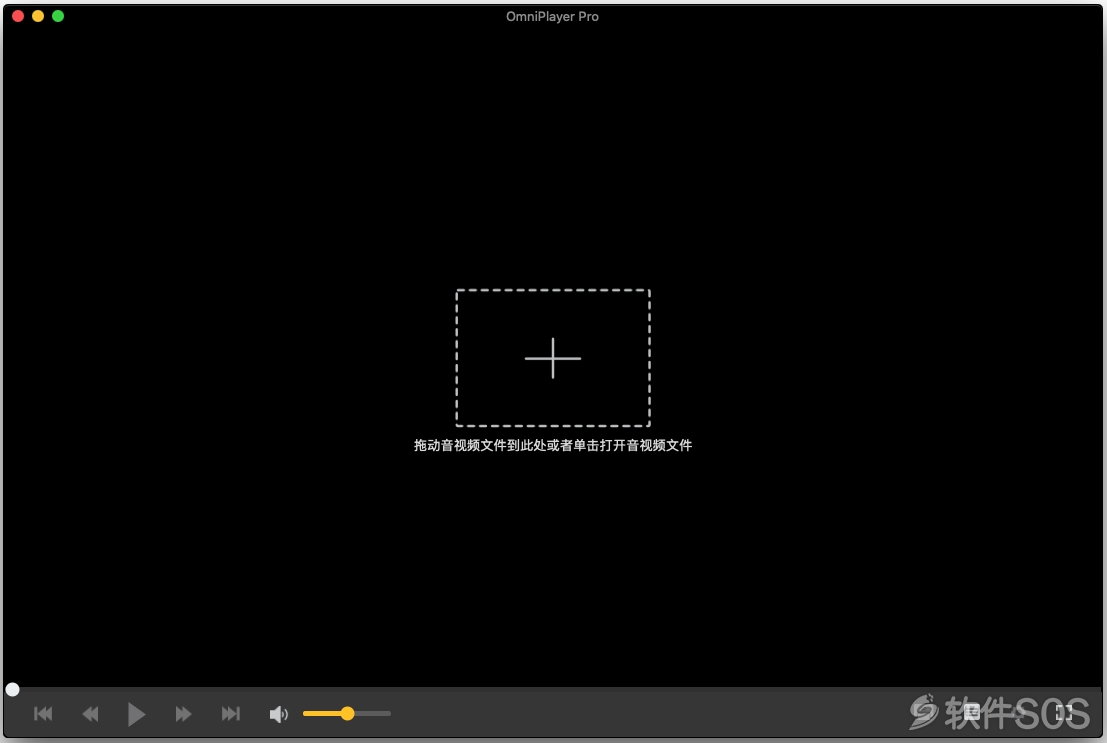The height and width of the screenshot is (743, 1107).
Task: Skip to the previous track
Action: (x=43, y=714)
